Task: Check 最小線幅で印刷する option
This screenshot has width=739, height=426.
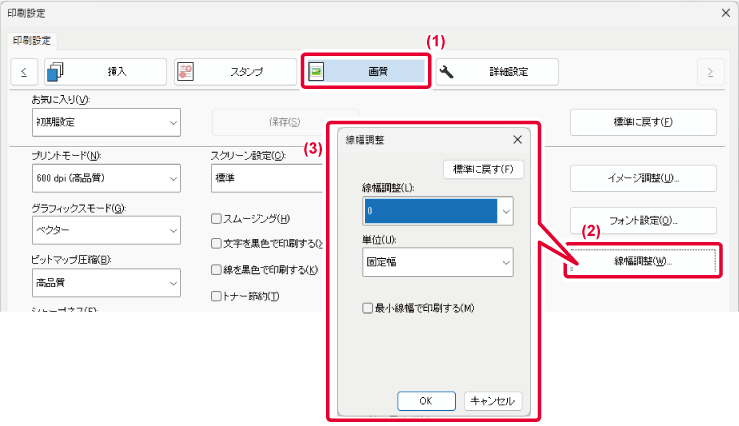Action: (x=368, y=309)
